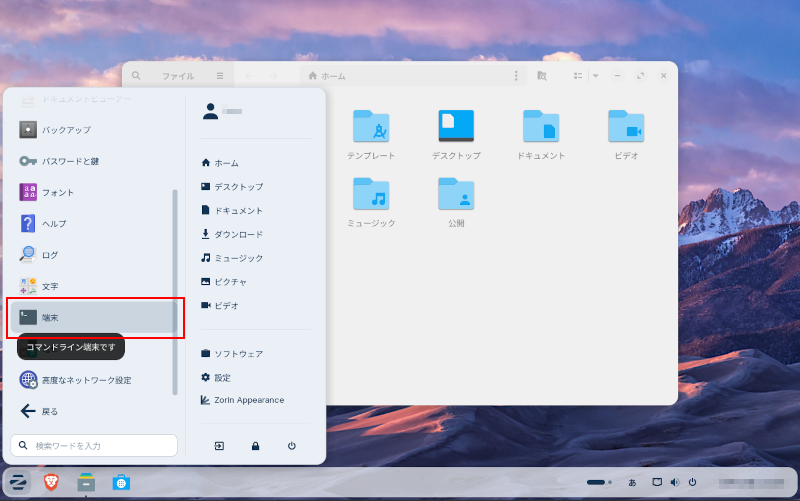Open 高度なネットワーク設定
This screenshot has height=501, width=800.
(86, 380)
